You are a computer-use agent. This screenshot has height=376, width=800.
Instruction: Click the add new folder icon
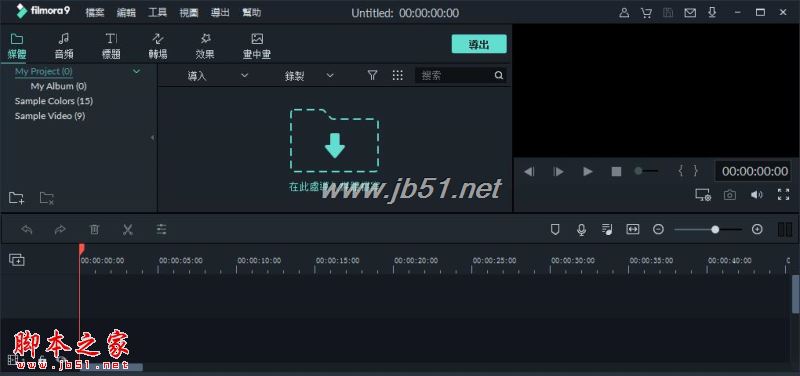pyautogui.click(x=16, y=198)
